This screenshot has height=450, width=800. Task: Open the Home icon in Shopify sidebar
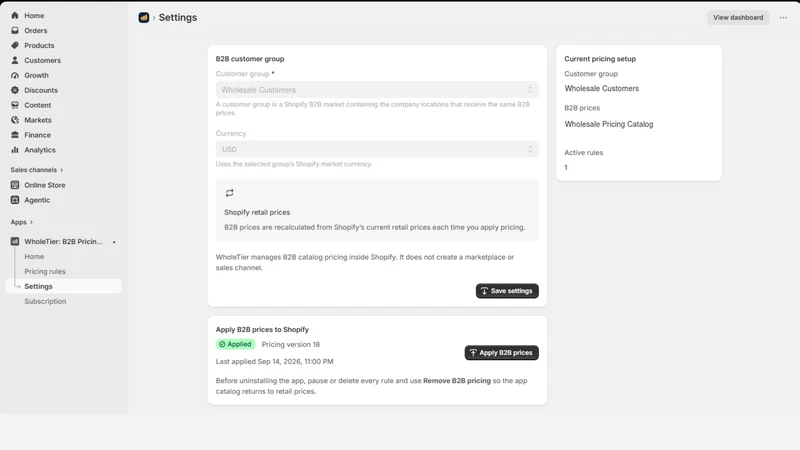pyautogui.click(x=15, y=15)
